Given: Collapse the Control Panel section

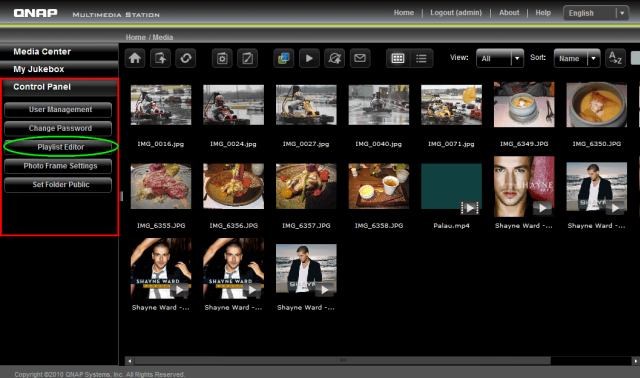Looking at the screenshot, I should [x=60, y=87].
